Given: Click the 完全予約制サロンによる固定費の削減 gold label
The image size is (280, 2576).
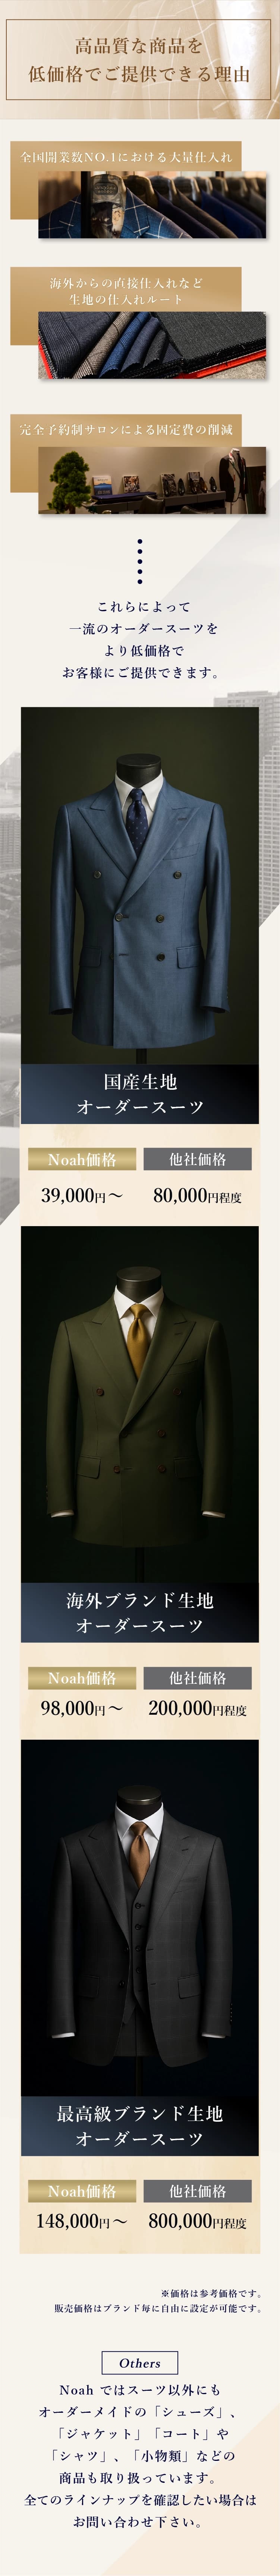Looking at the screenshot, I should pyautogui.click(x=126, y=430).
